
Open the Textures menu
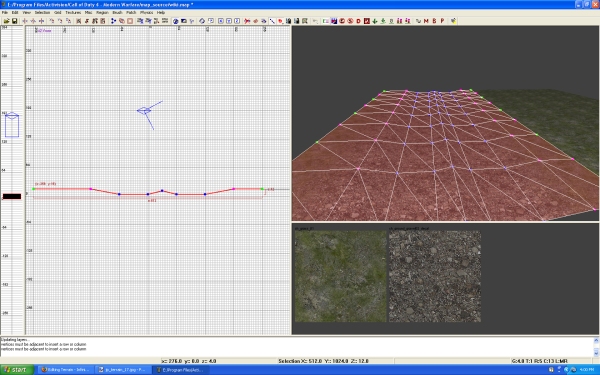pos(73,13)
